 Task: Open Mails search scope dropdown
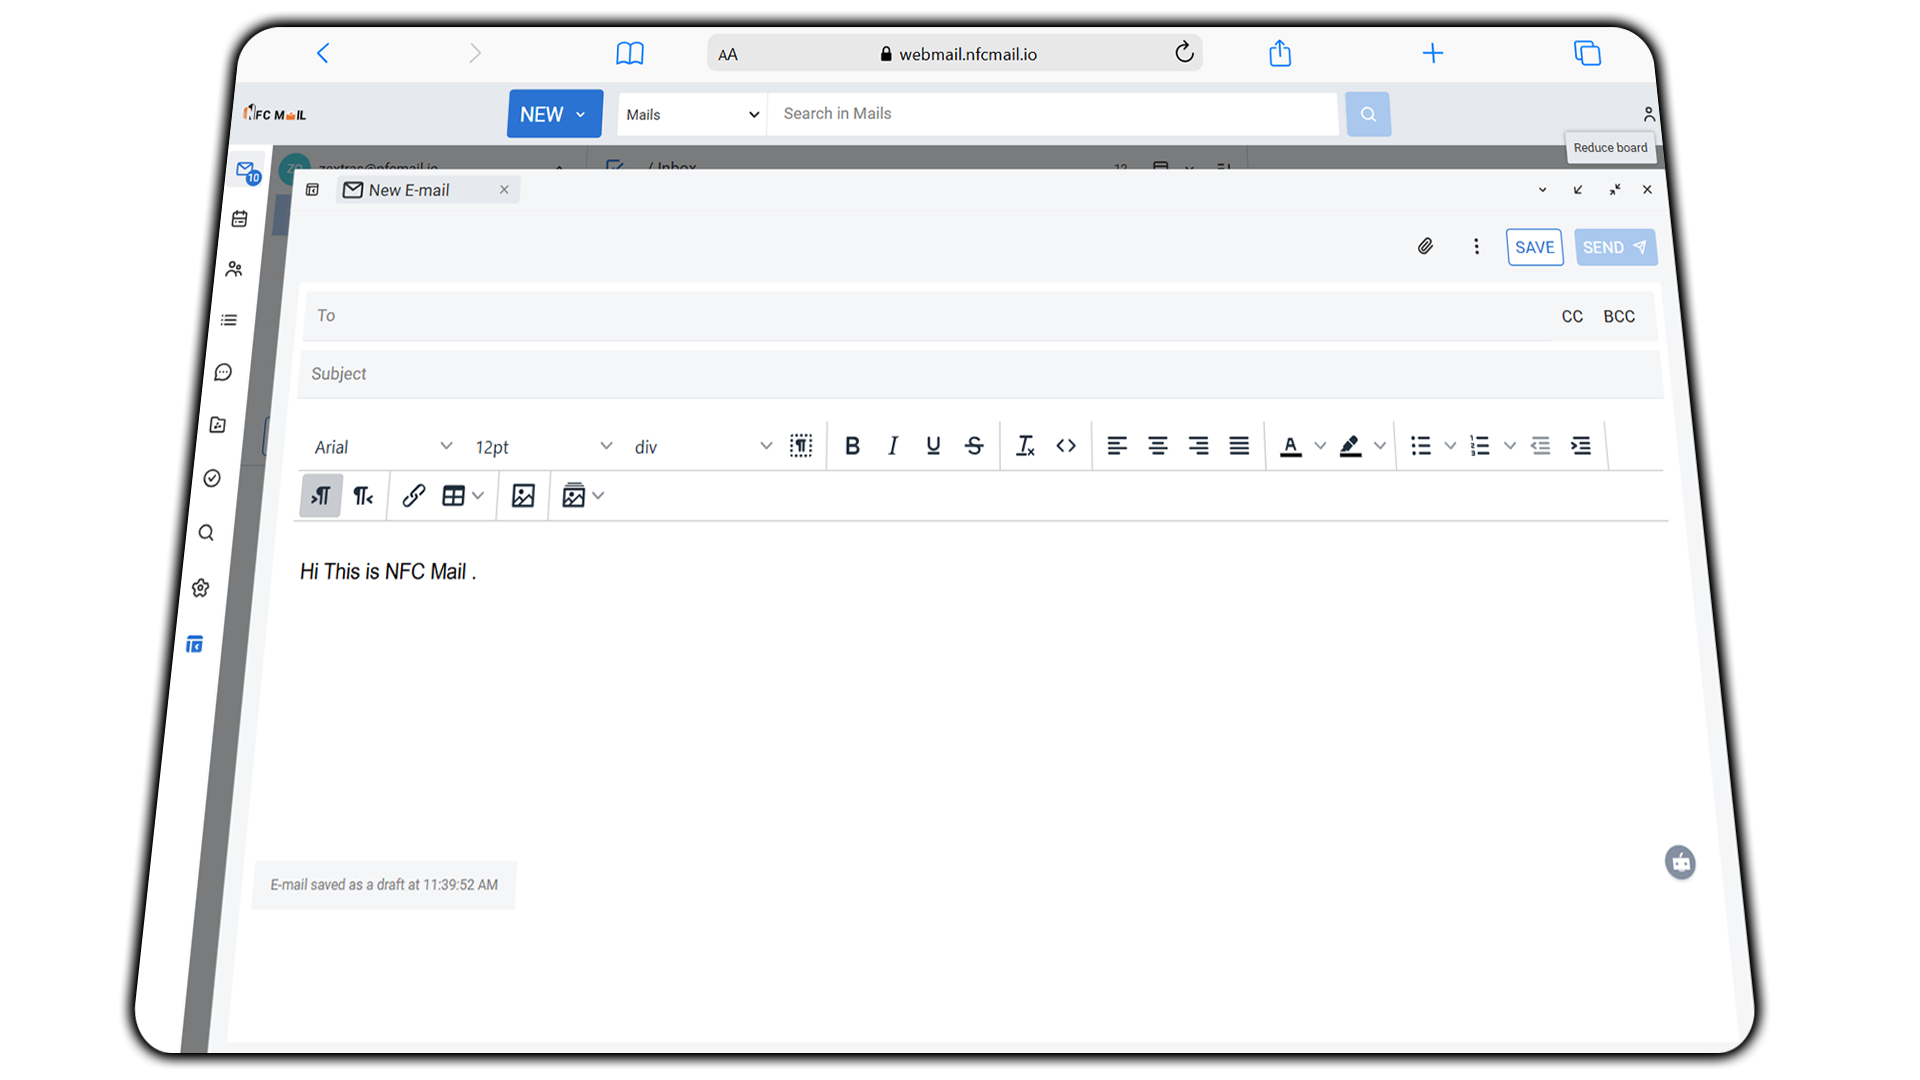coord(692,114)
